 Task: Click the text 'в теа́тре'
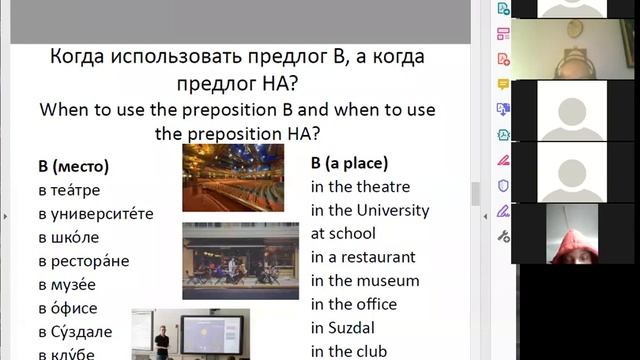69,190
